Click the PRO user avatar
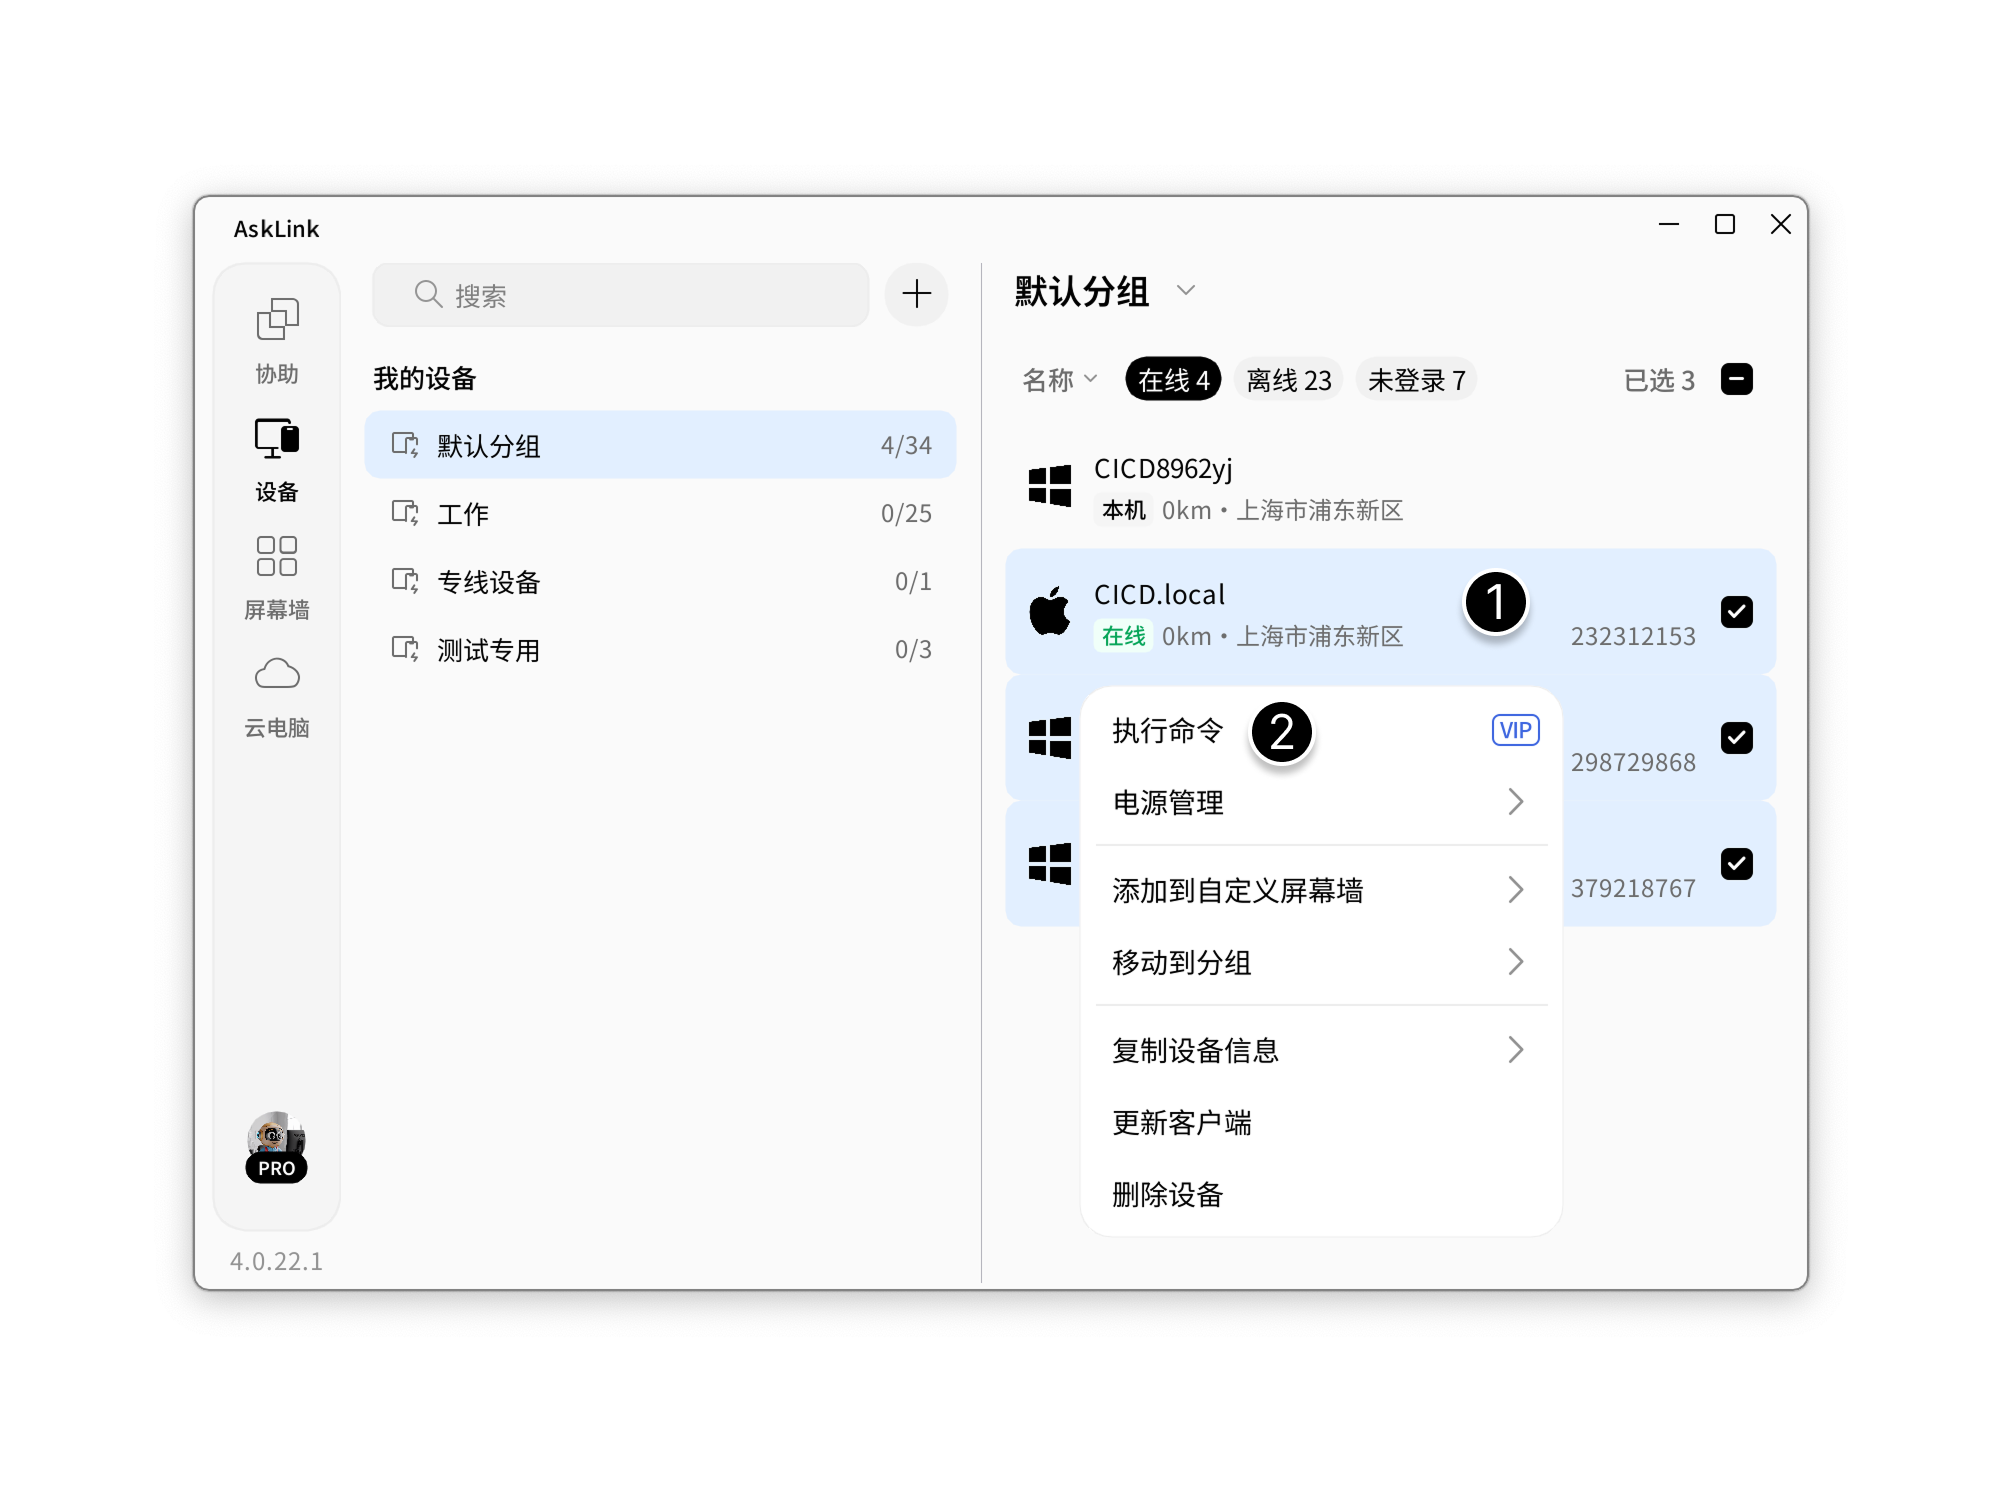Screen dimensions: 2000x1500 (x=277, y=1145)
